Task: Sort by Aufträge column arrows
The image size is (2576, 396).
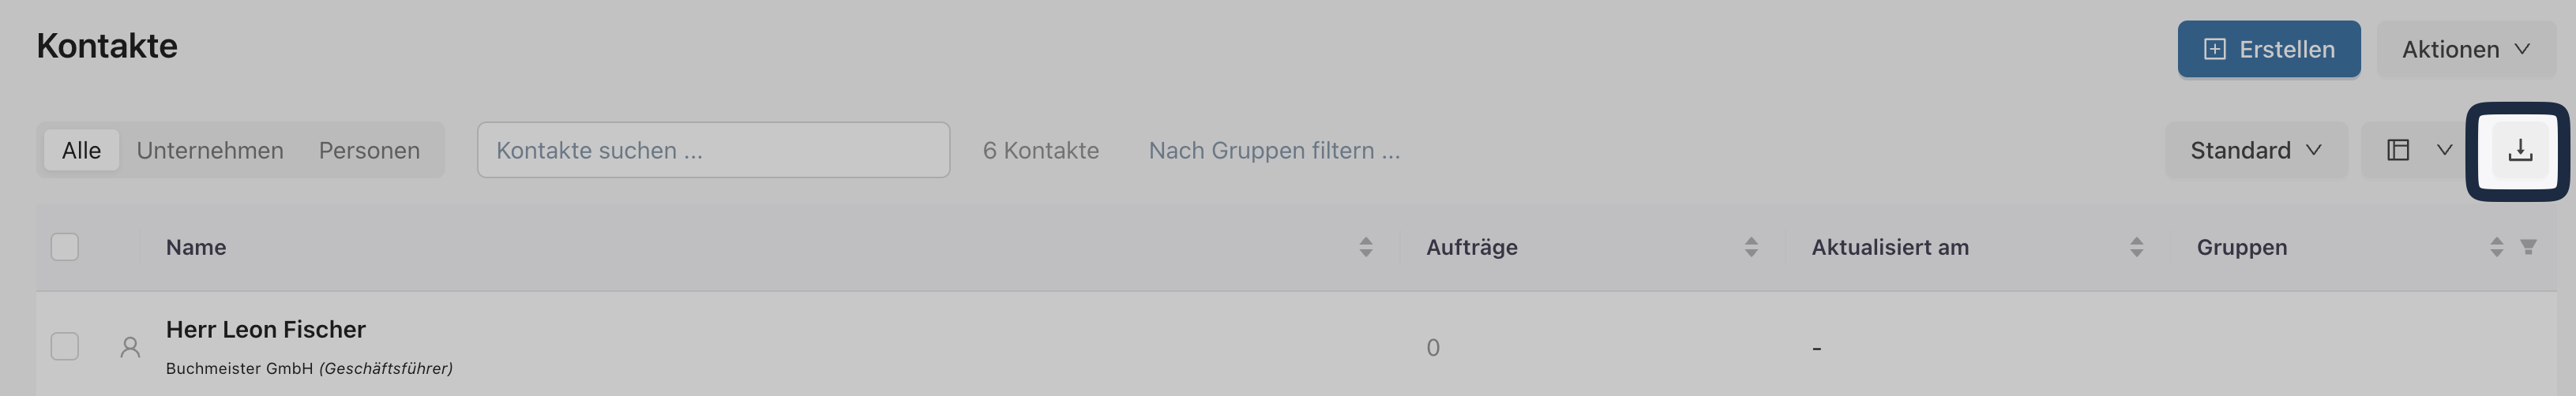Action: (1750, 247)
